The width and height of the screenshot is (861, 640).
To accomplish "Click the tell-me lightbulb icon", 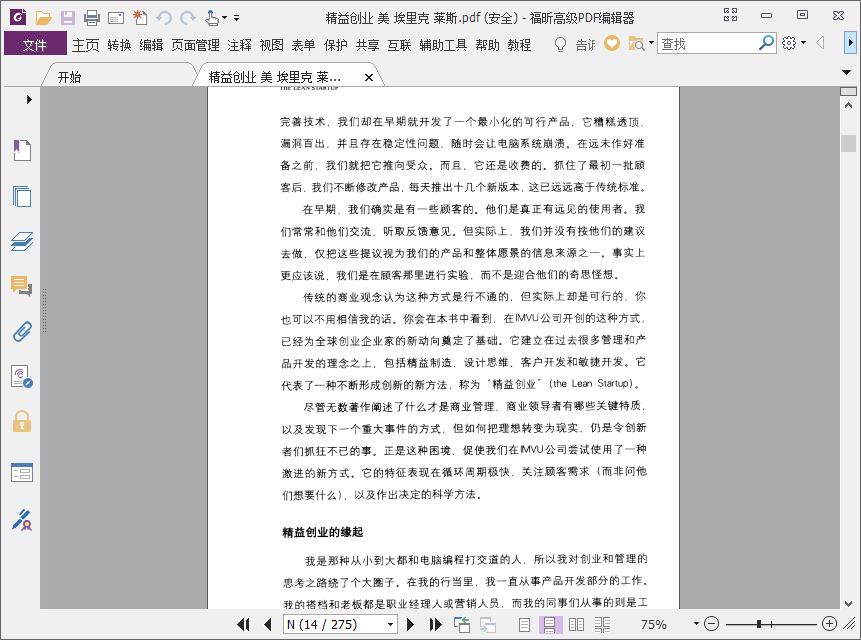I will coord(560,44).
